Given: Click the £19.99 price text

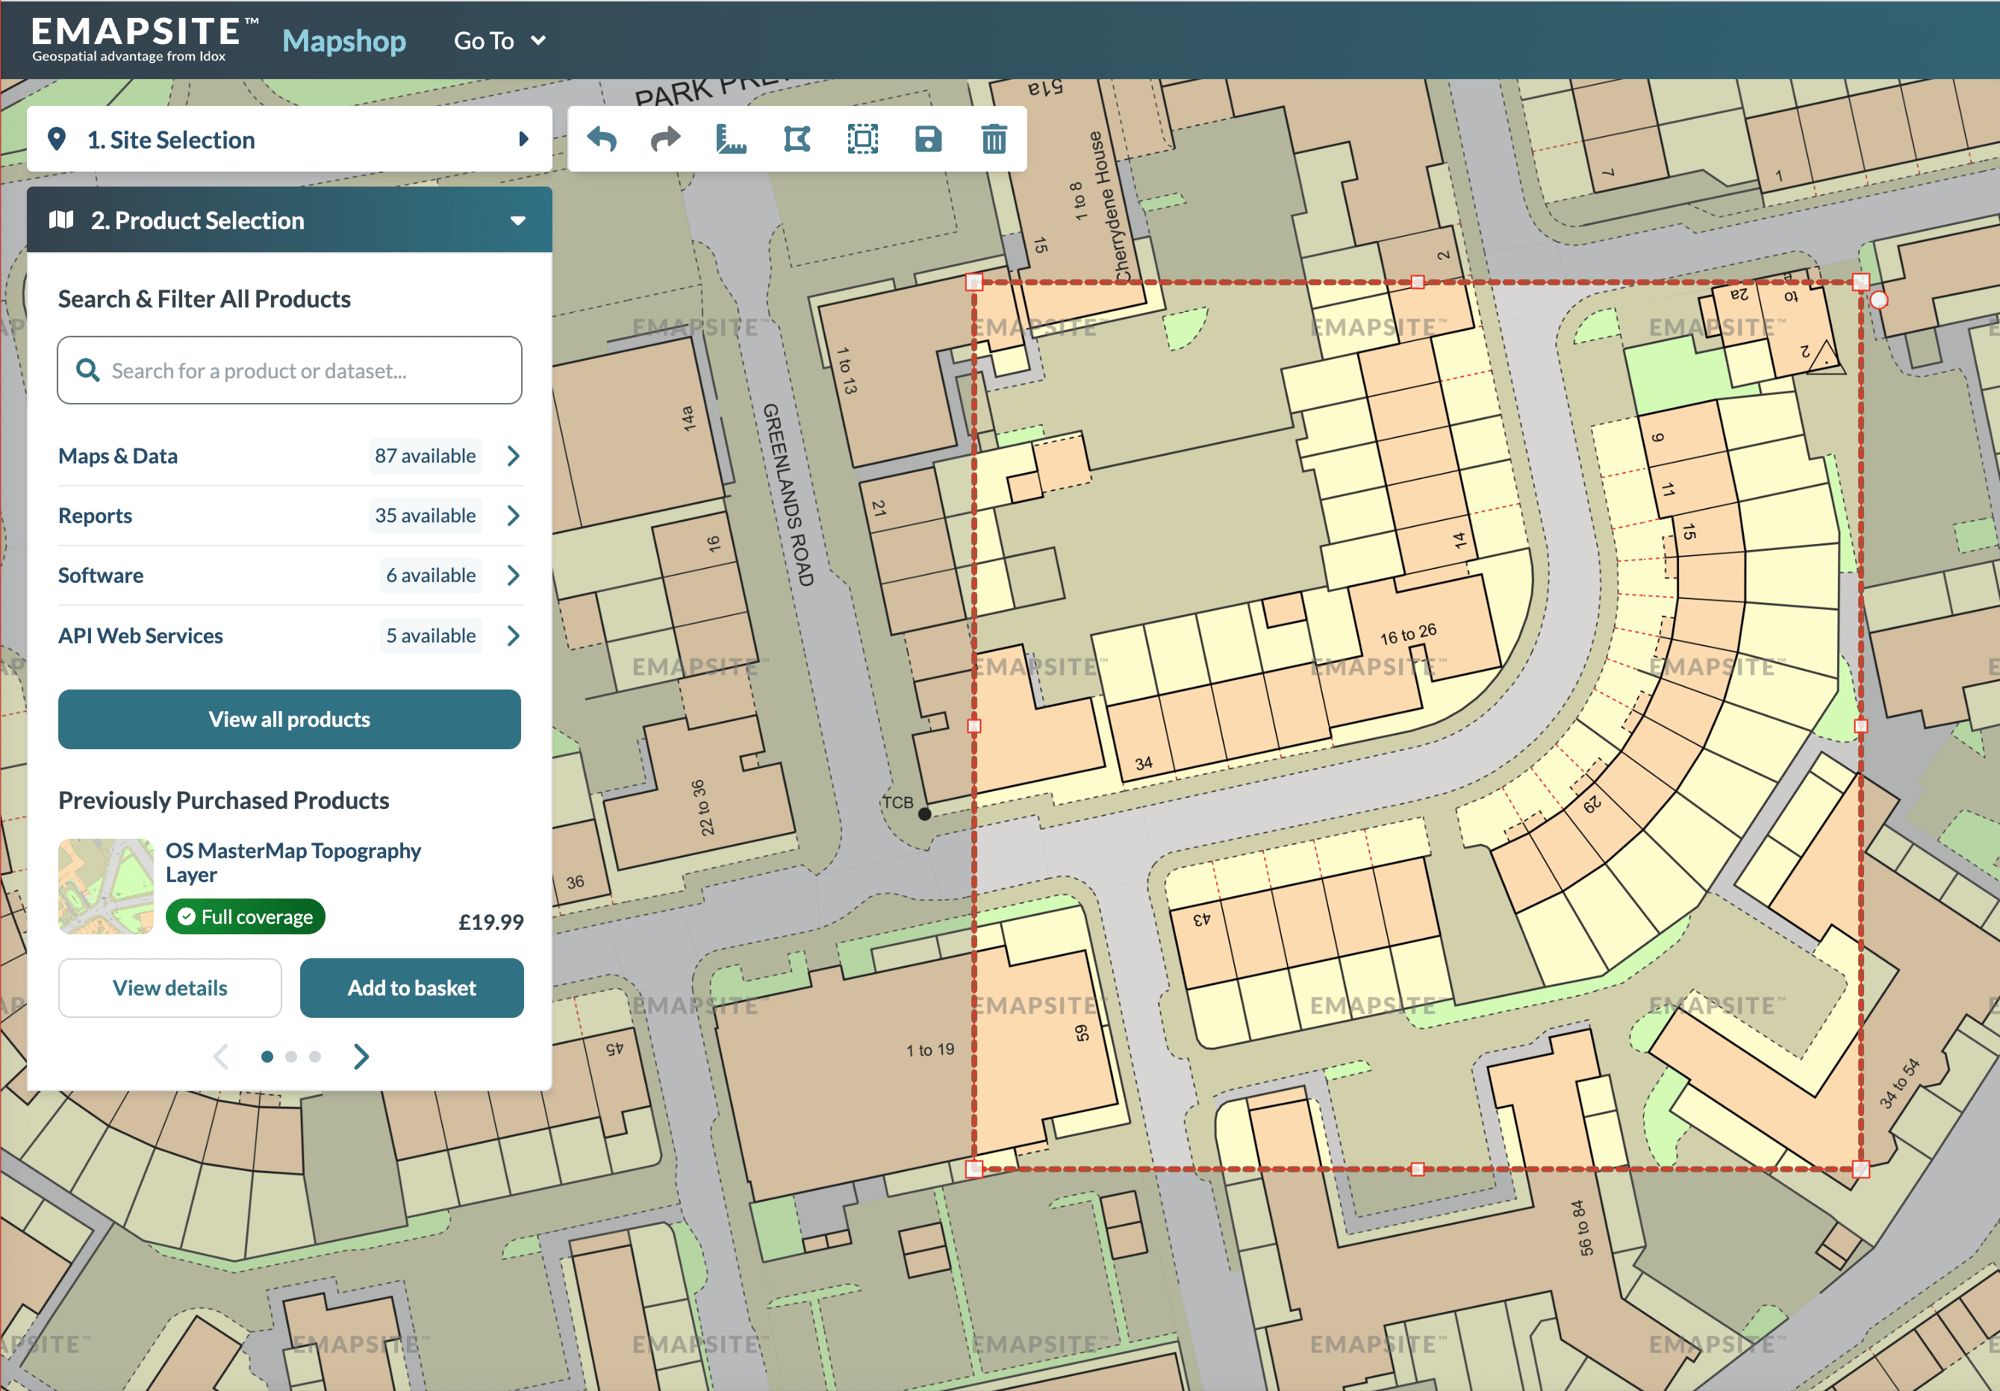Looking at the screenshot, I should 491,922.
